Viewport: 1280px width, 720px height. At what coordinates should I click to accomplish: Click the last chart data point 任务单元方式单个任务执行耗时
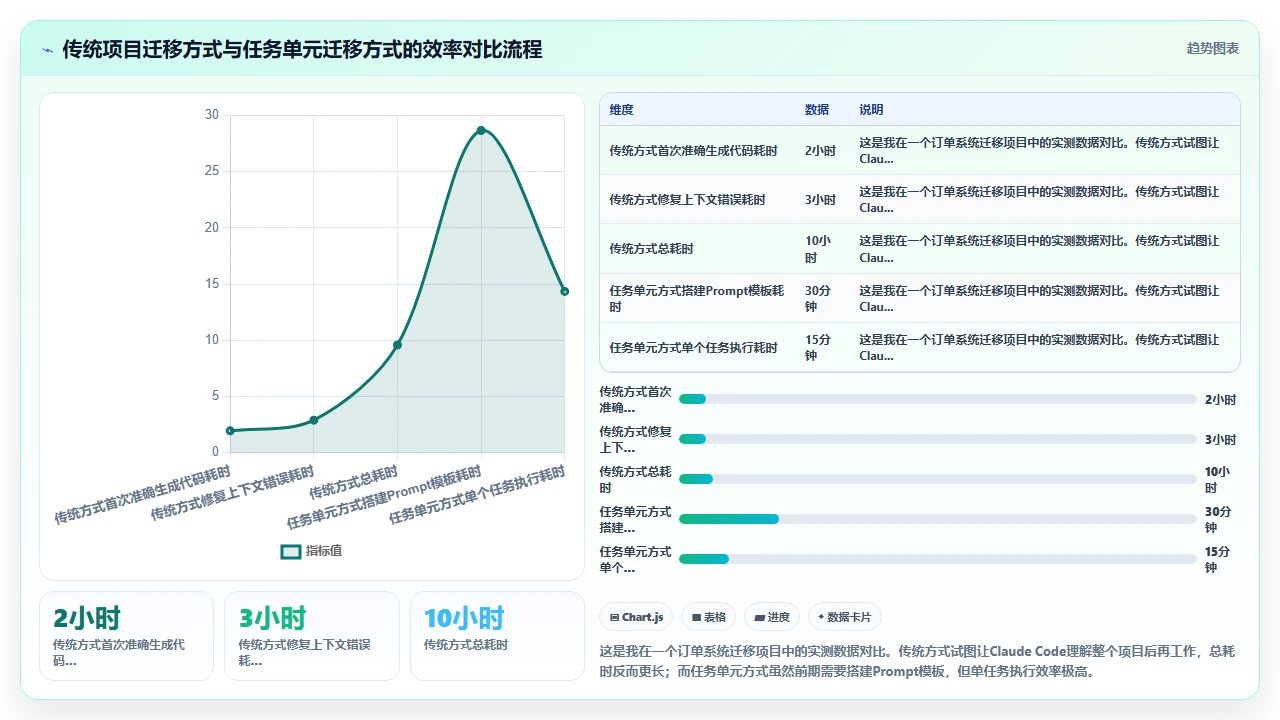tap(564, 291)
